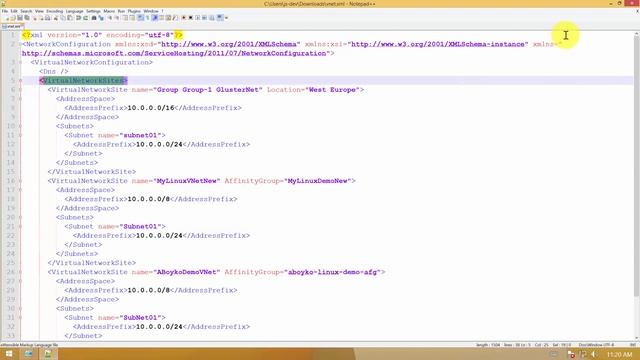Collapse the Subnets fold at line 10
The width and height of the screenshot is (640, 360).
tap(20, 126)
